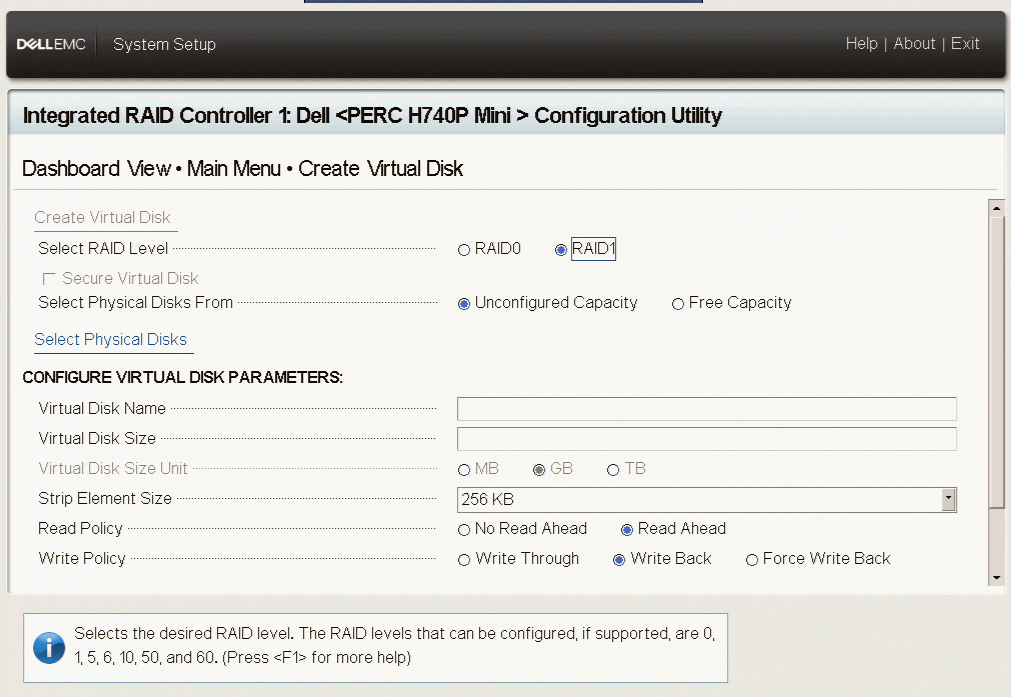Viewport: 1011px width, 697px height.
Task: Toggle the Secure Virtual Disk checkbox
Action: click(x=48, y=279)
